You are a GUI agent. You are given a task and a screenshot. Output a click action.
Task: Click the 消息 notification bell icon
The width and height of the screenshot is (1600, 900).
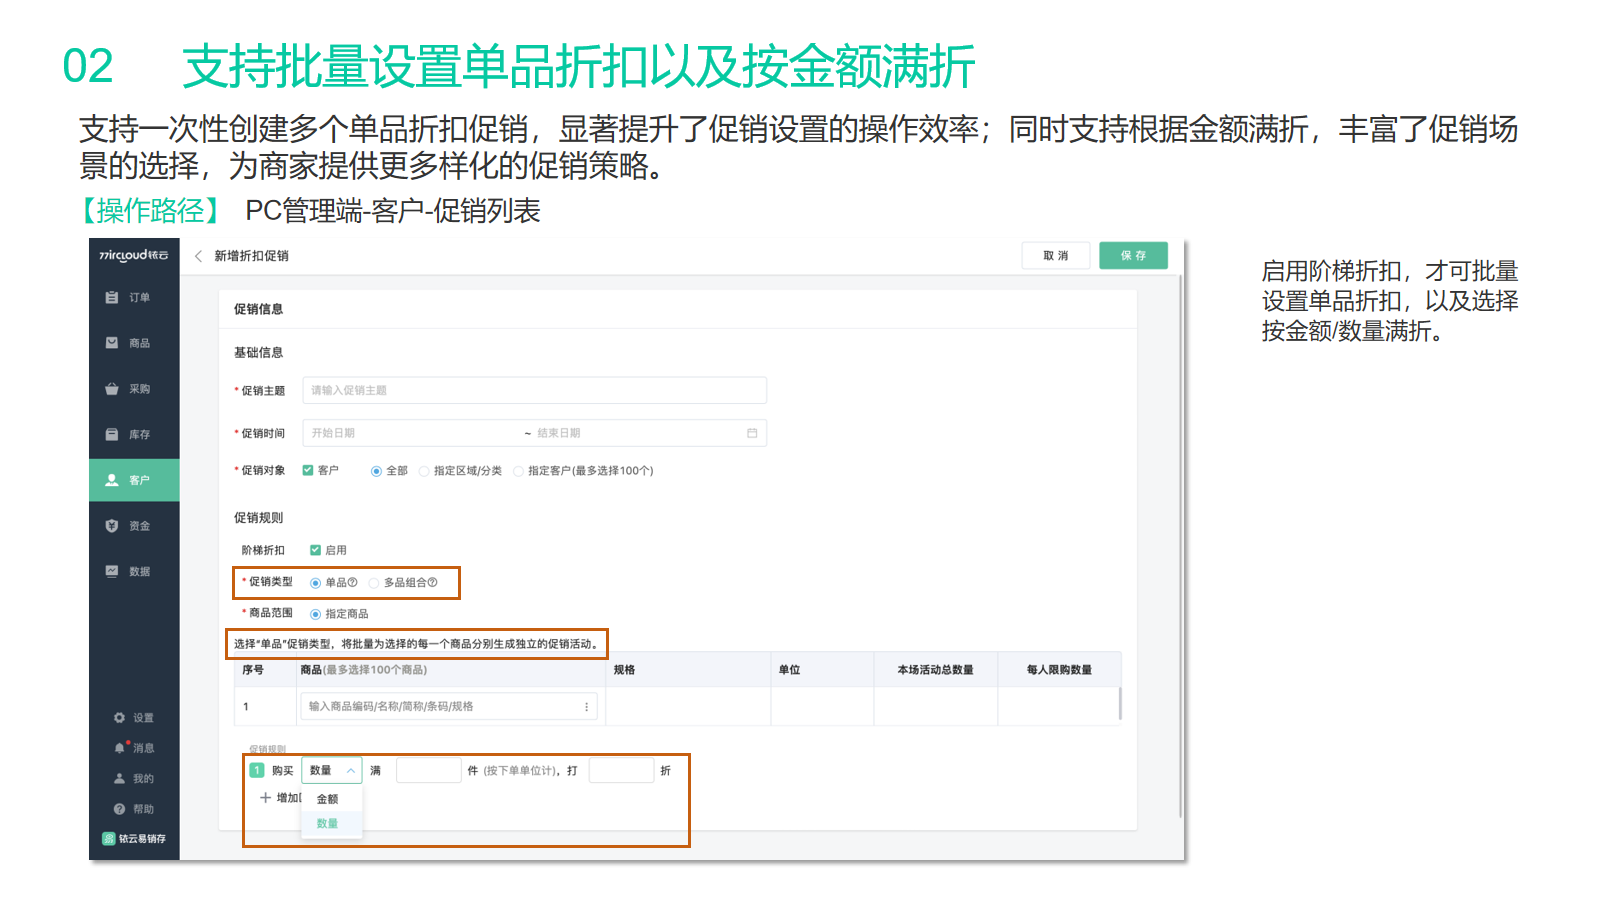tap(120, 748)
